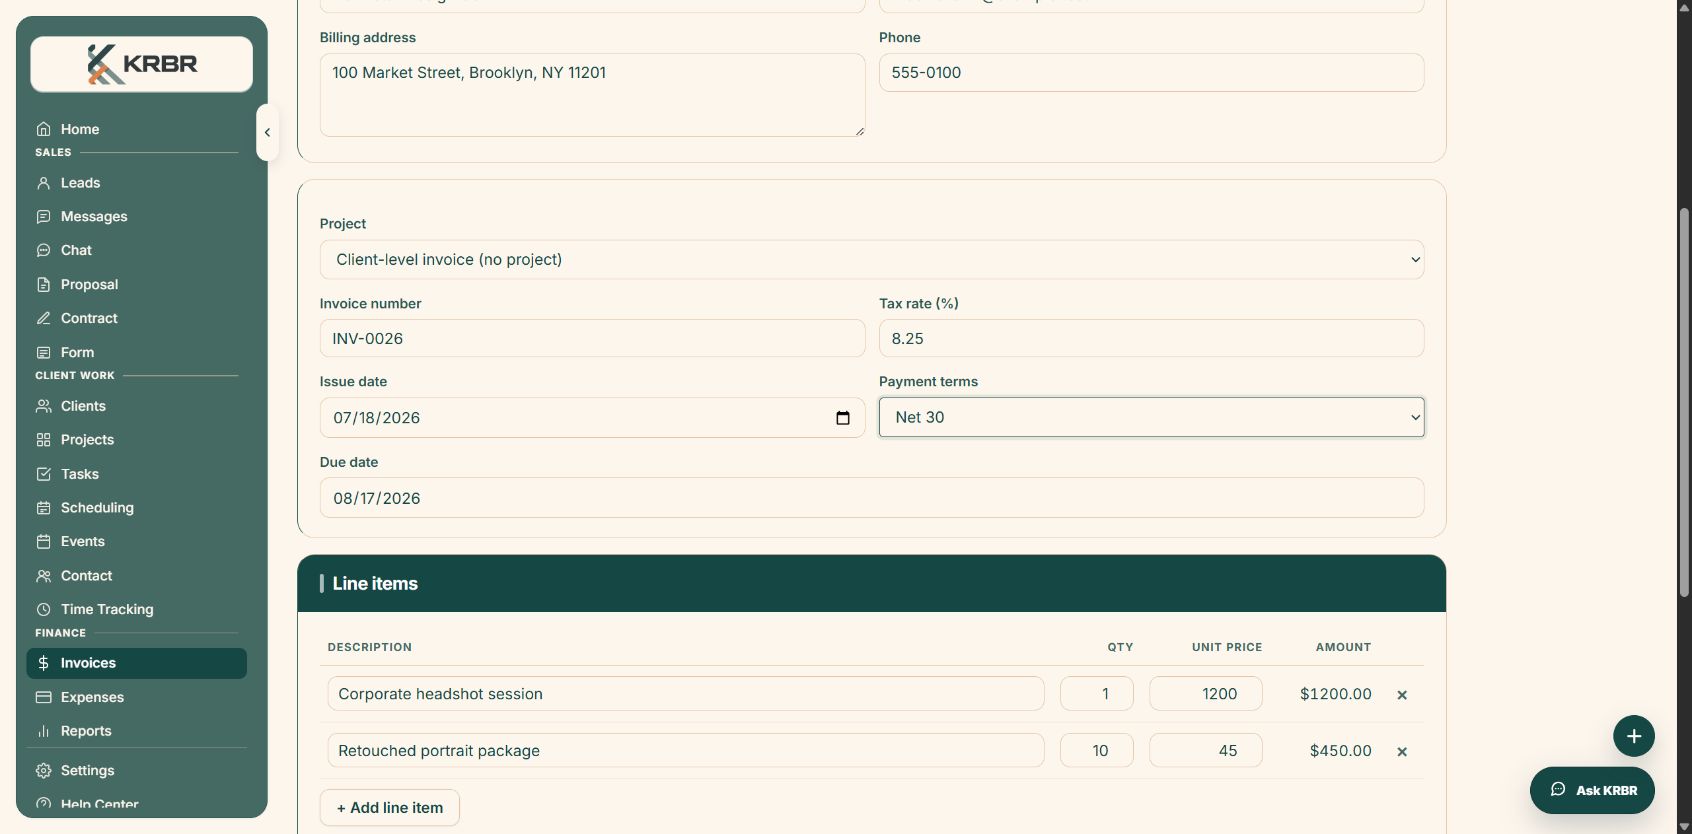Open the Project dropdown
1692x834 pixels.
click(872, 260)
